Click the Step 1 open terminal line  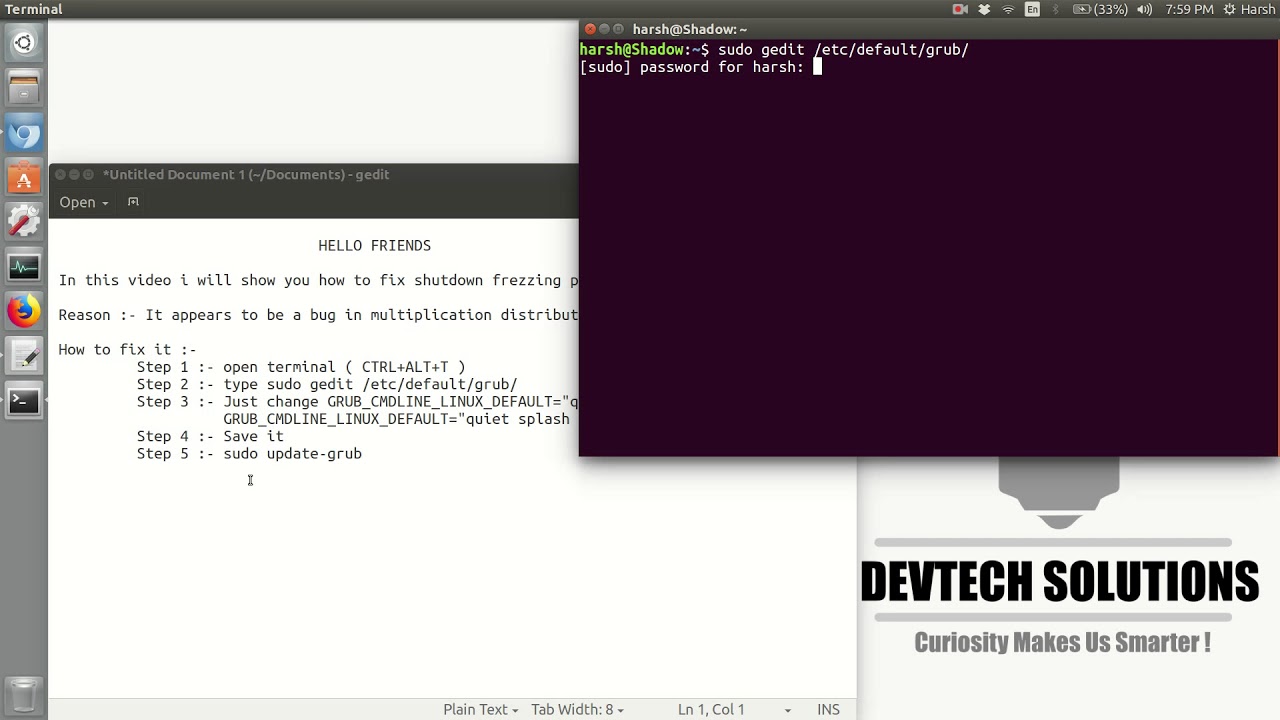coord(301,367)
